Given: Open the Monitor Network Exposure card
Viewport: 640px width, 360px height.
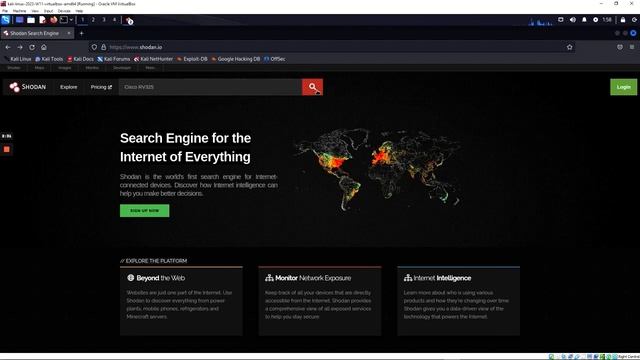Looking at the screenshot, I should tap(320, 301).
